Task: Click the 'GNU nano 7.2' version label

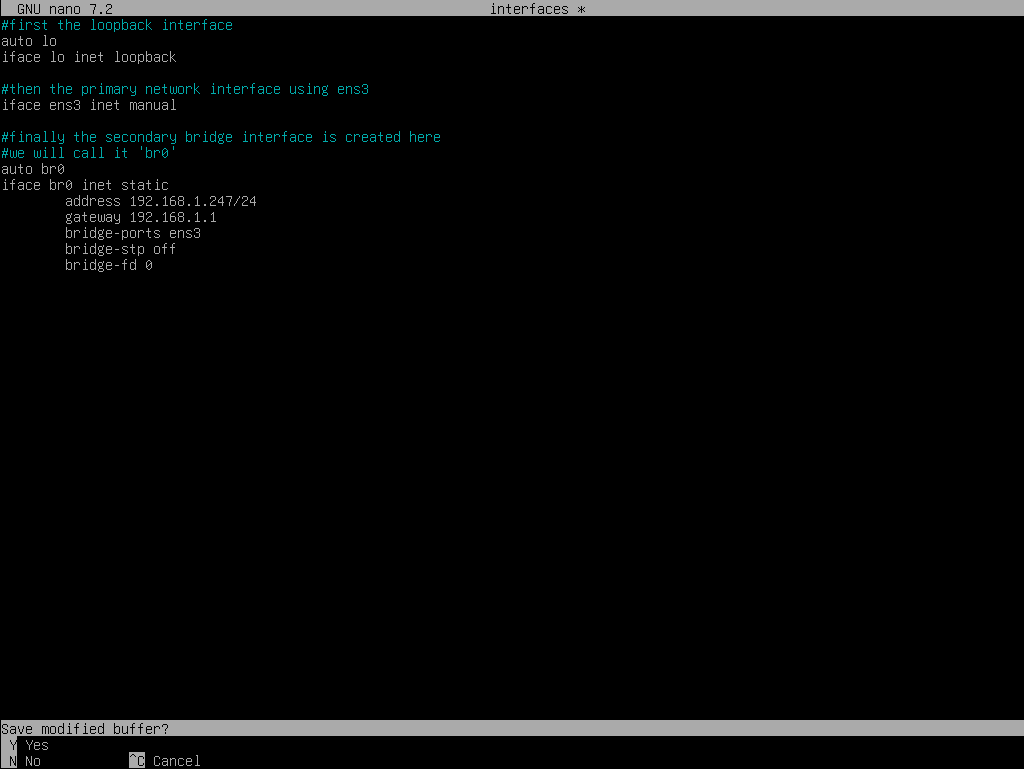Action: (x=65, y=9)
